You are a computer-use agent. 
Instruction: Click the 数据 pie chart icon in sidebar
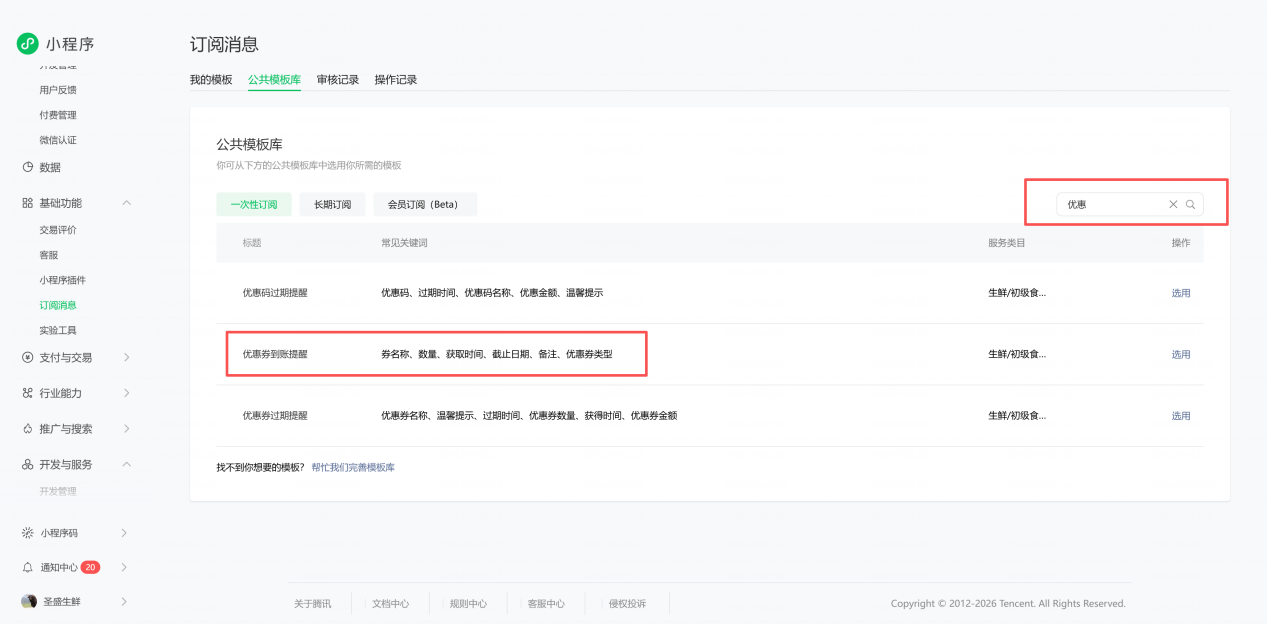click(x=28, y=167)
